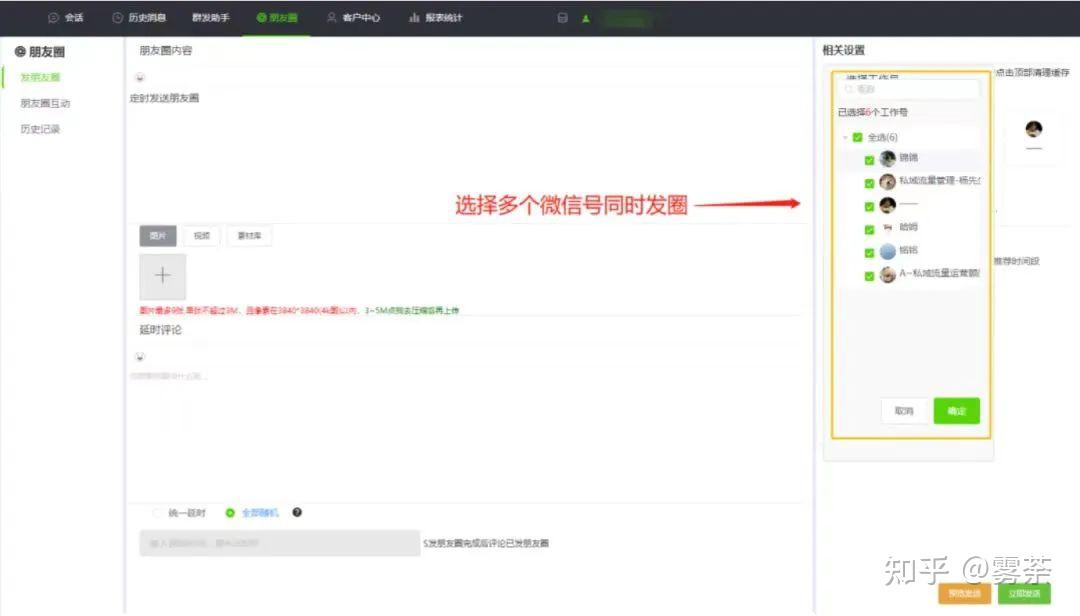Click the 点击顶部清理缓存 hint text
The image size is (1080, 616).
pos(1032,72)
